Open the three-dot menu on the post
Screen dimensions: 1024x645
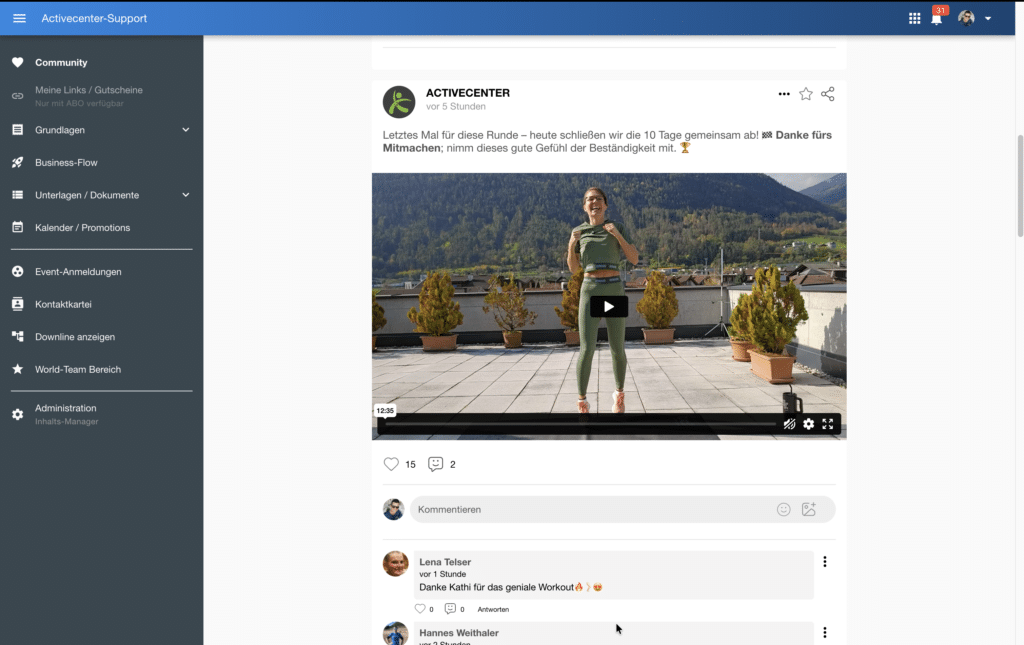783,93
